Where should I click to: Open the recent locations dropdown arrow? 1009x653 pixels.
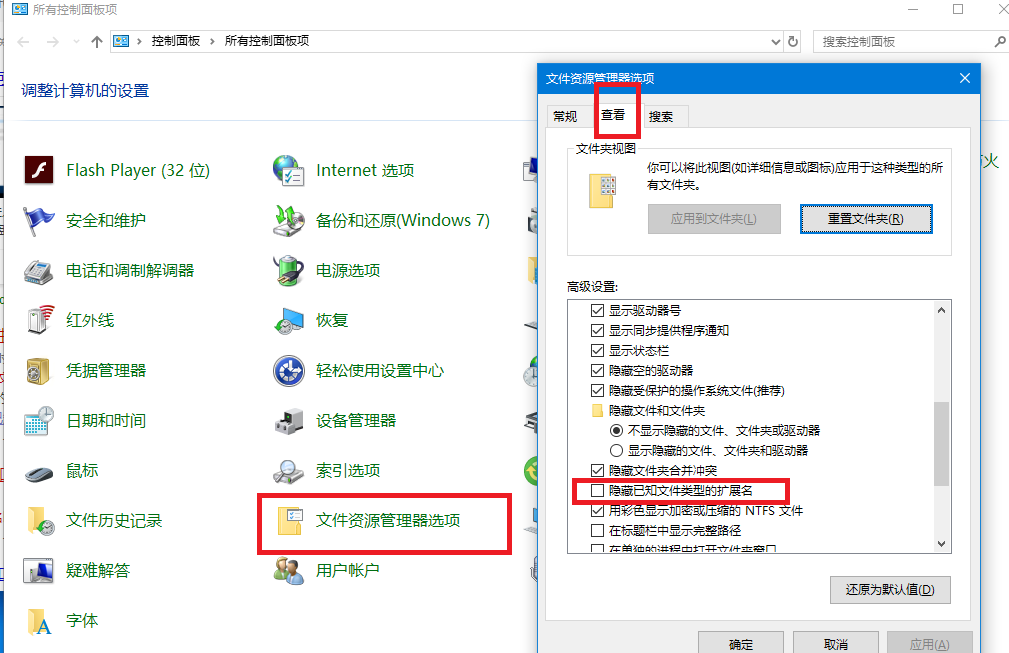(76, 42)
